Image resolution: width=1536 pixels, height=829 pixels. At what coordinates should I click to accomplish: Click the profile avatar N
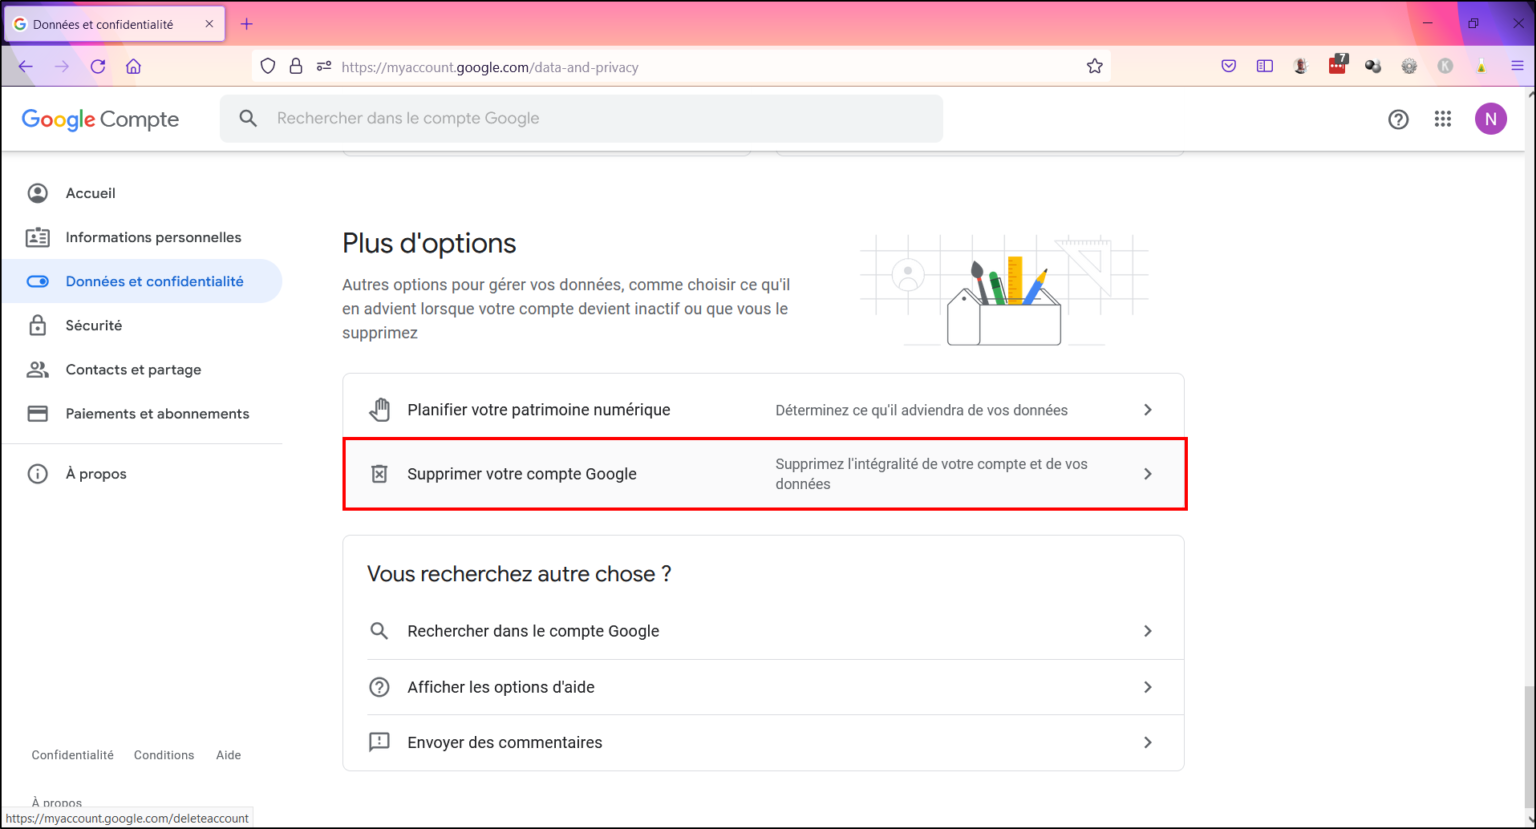click(1491, 118)
